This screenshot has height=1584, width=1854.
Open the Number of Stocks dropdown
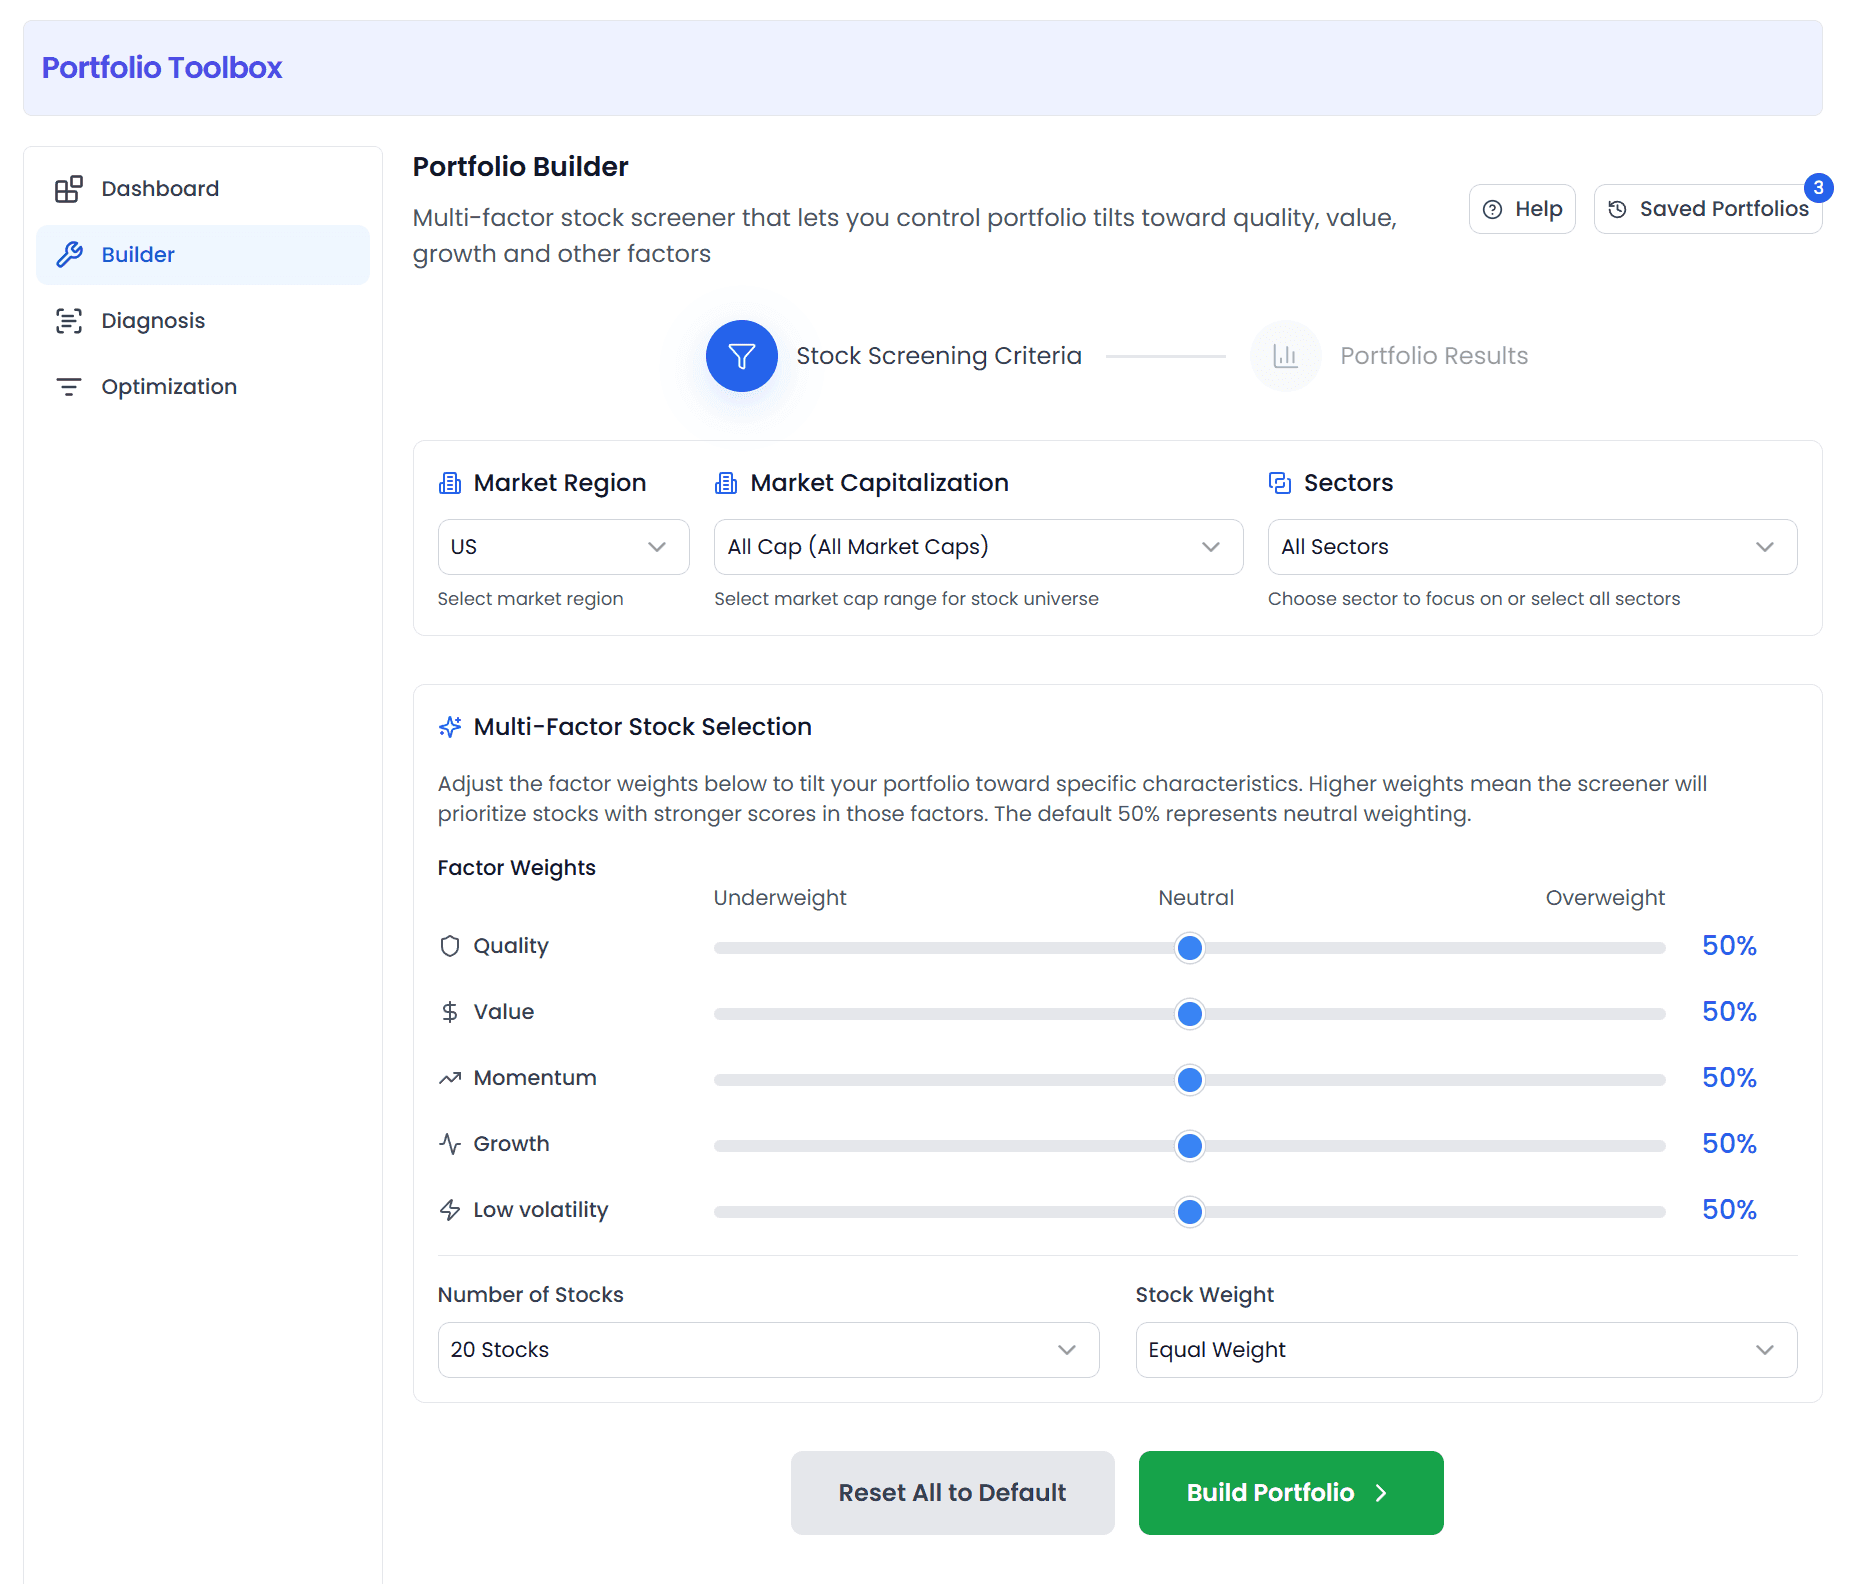click(769, 1350)
